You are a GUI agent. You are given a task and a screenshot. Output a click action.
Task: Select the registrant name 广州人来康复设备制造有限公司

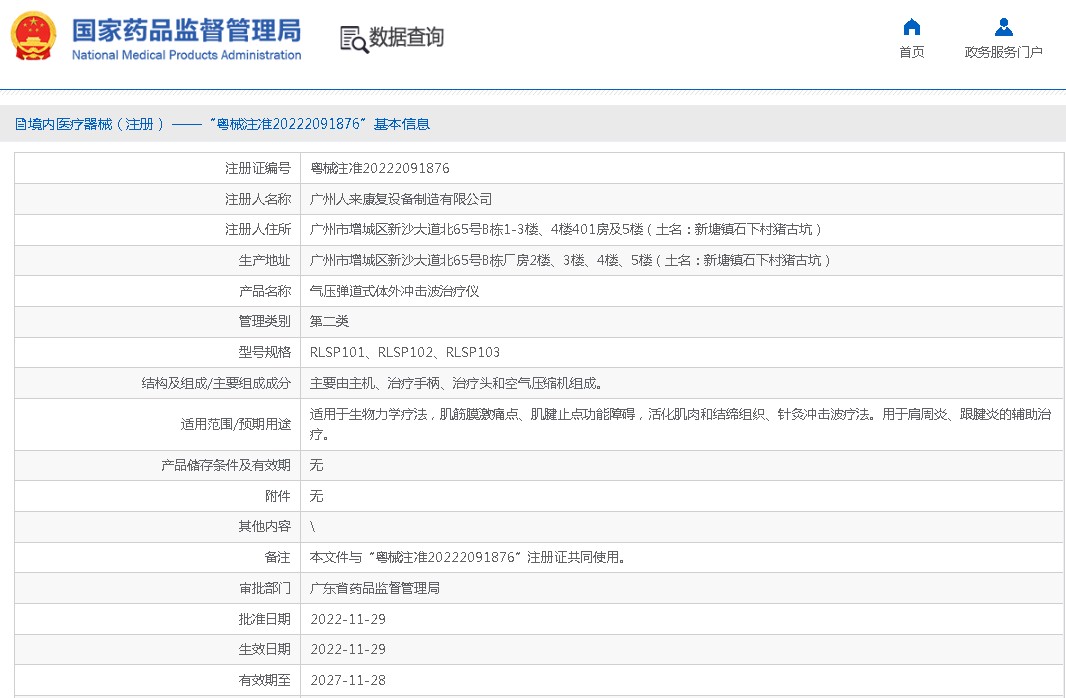[401, 199]
